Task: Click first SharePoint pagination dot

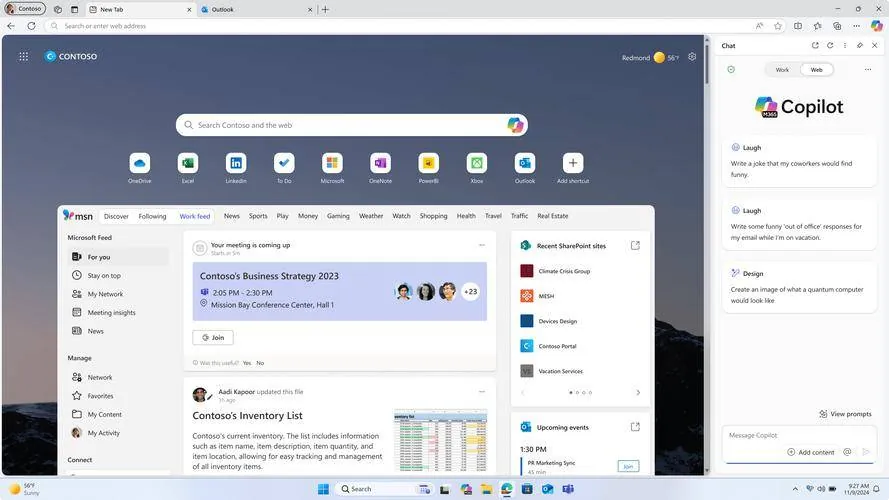Action: [571, 392]
